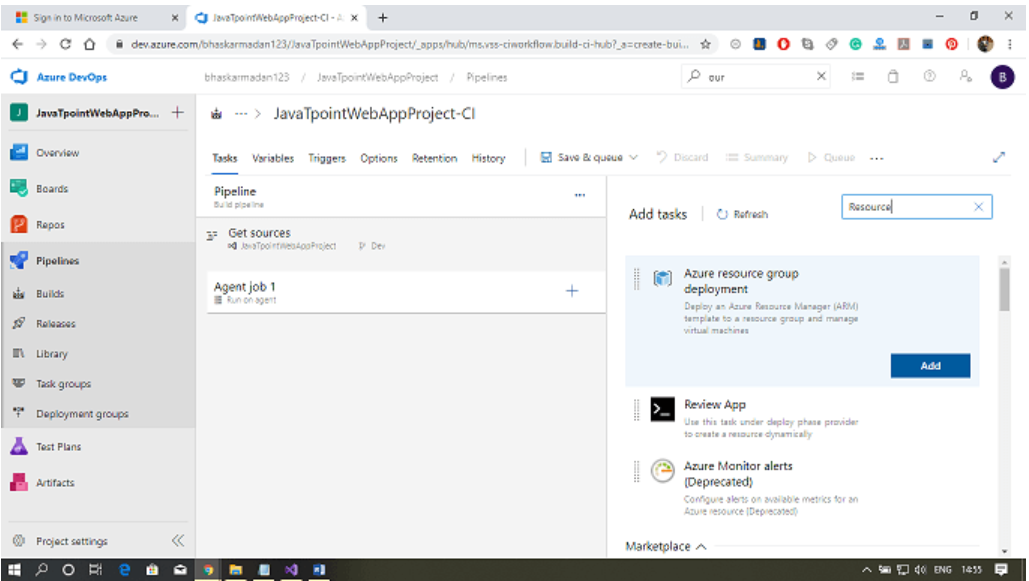Switch to the Variables tab

tap(272, 157)
